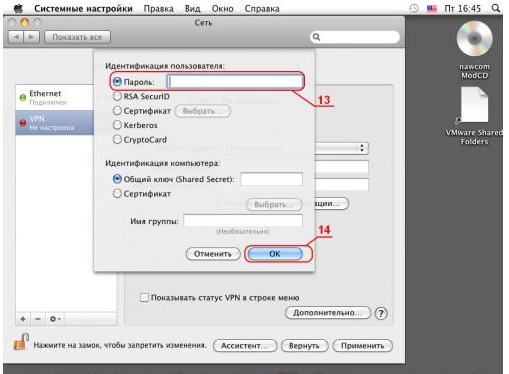Click the Вернуть button
The height and width of the screenshot is (374, 509).
click(304, 346)
